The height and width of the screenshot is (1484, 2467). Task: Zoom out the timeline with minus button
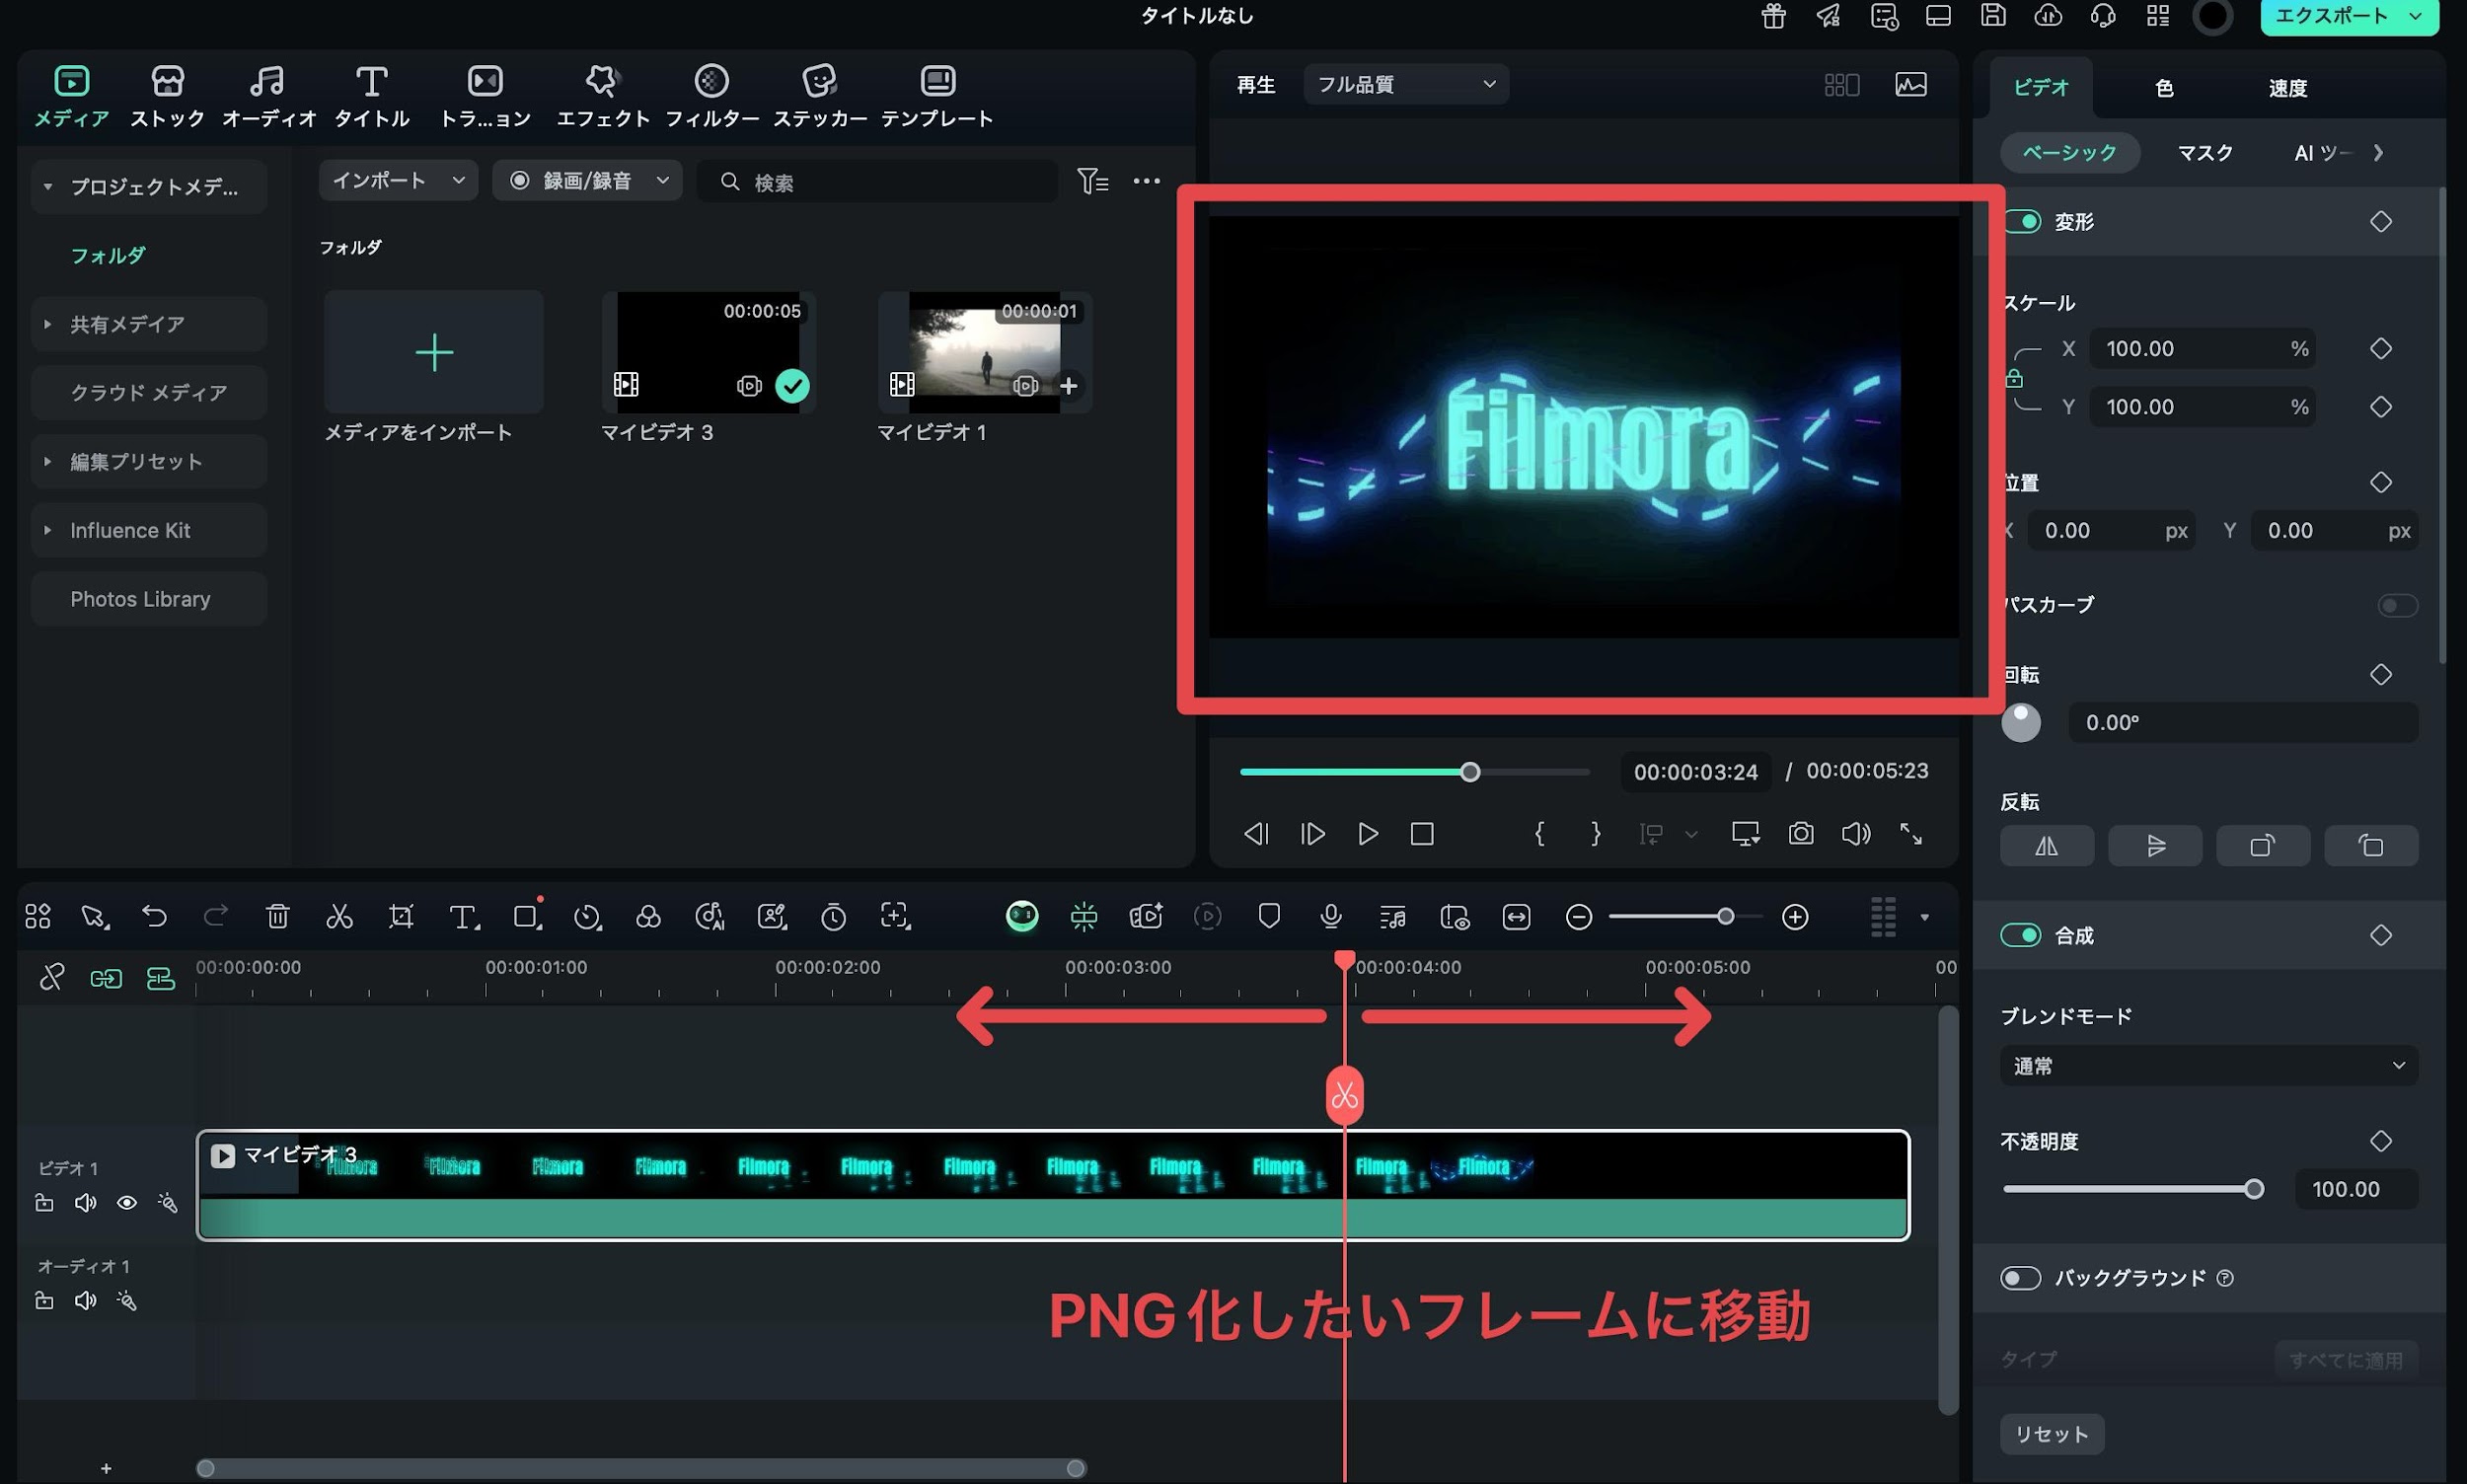click(1579, 917)
